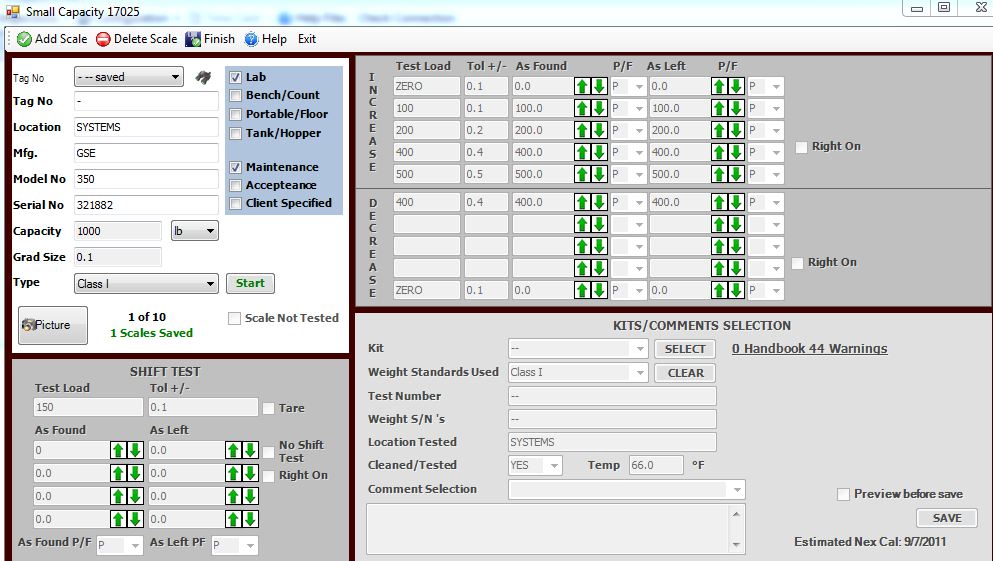The image size is (993, 561).
Task: Check Right On in the Increase section
Action: (x=802, y=147)
